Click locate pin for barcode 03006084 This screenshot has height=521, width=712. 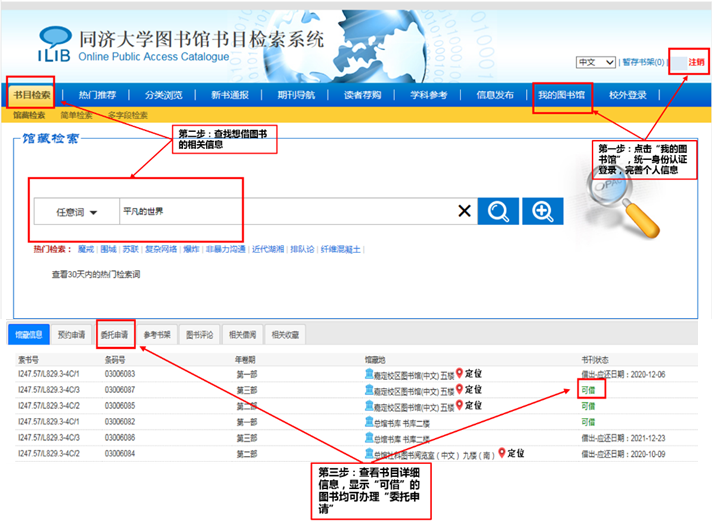502,453
